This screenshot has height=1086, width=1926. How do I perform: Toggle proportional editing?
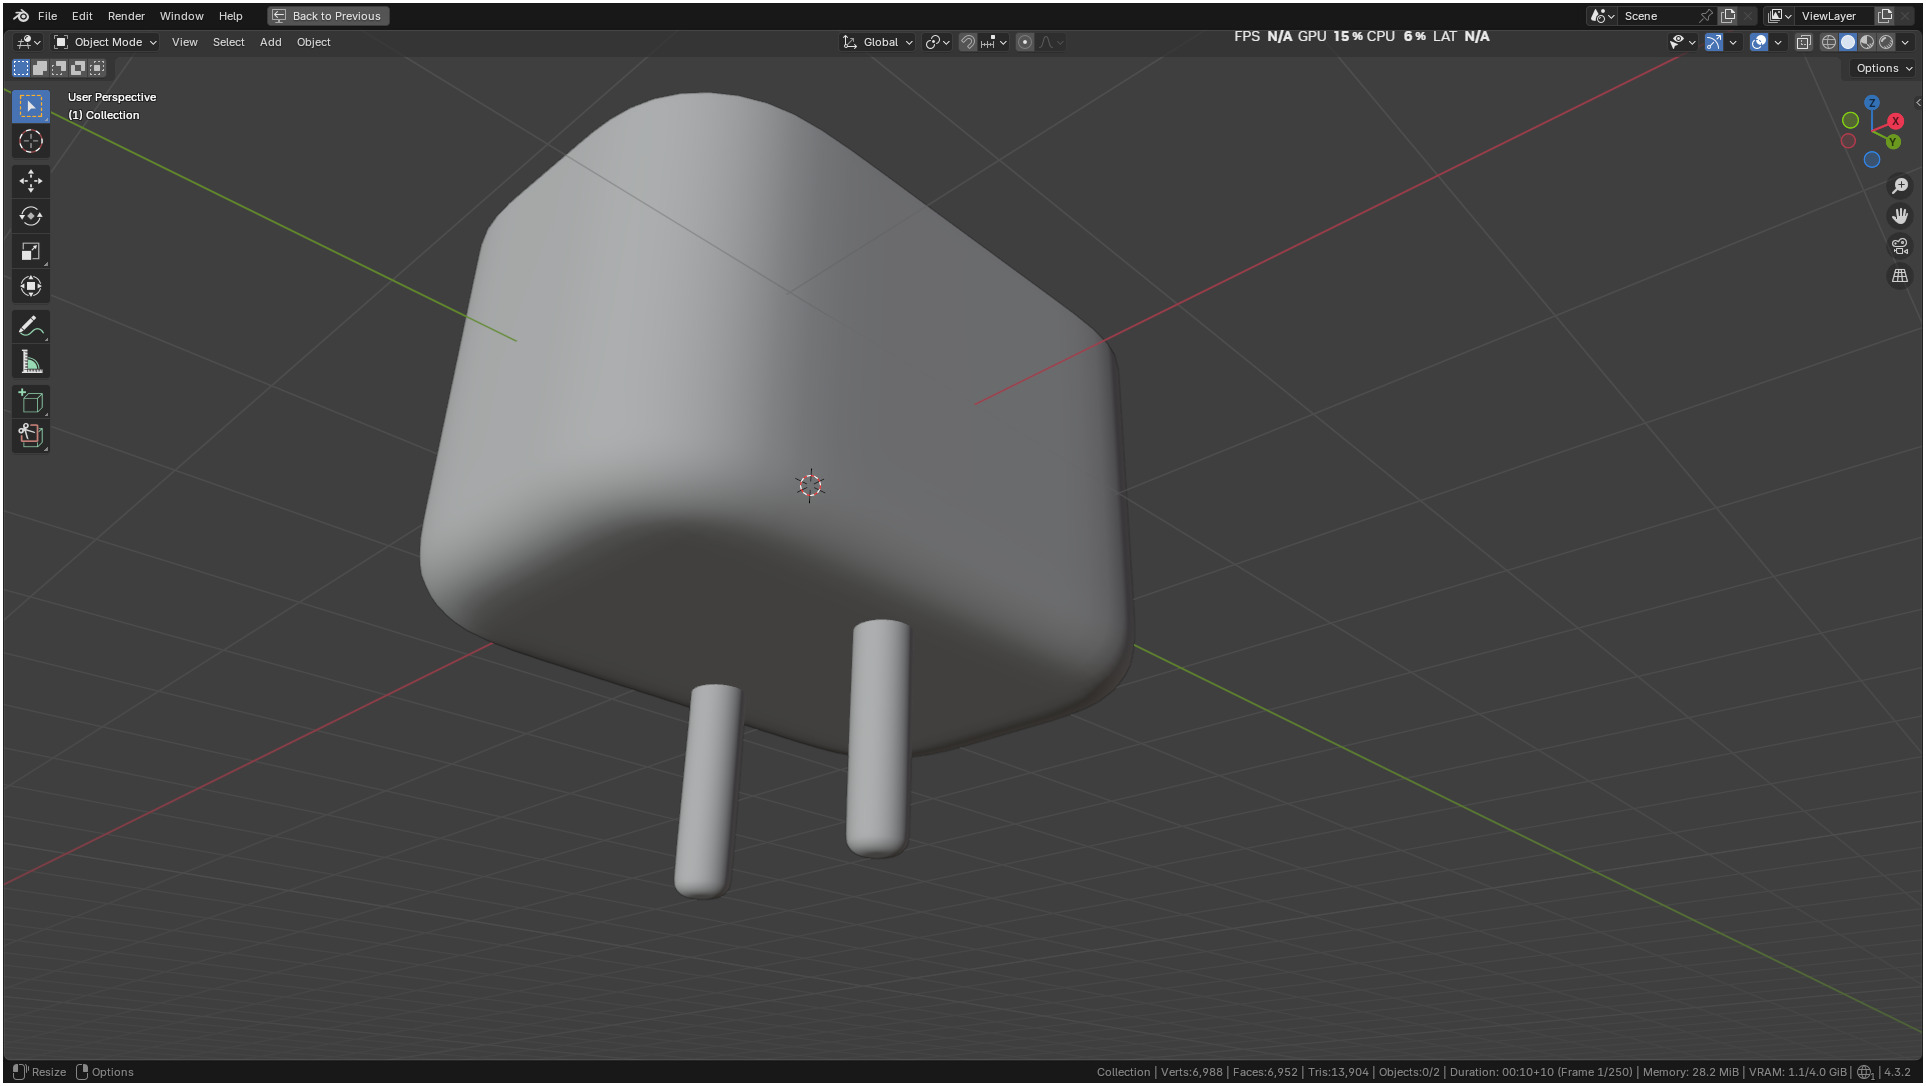[x=1025, y=42]
